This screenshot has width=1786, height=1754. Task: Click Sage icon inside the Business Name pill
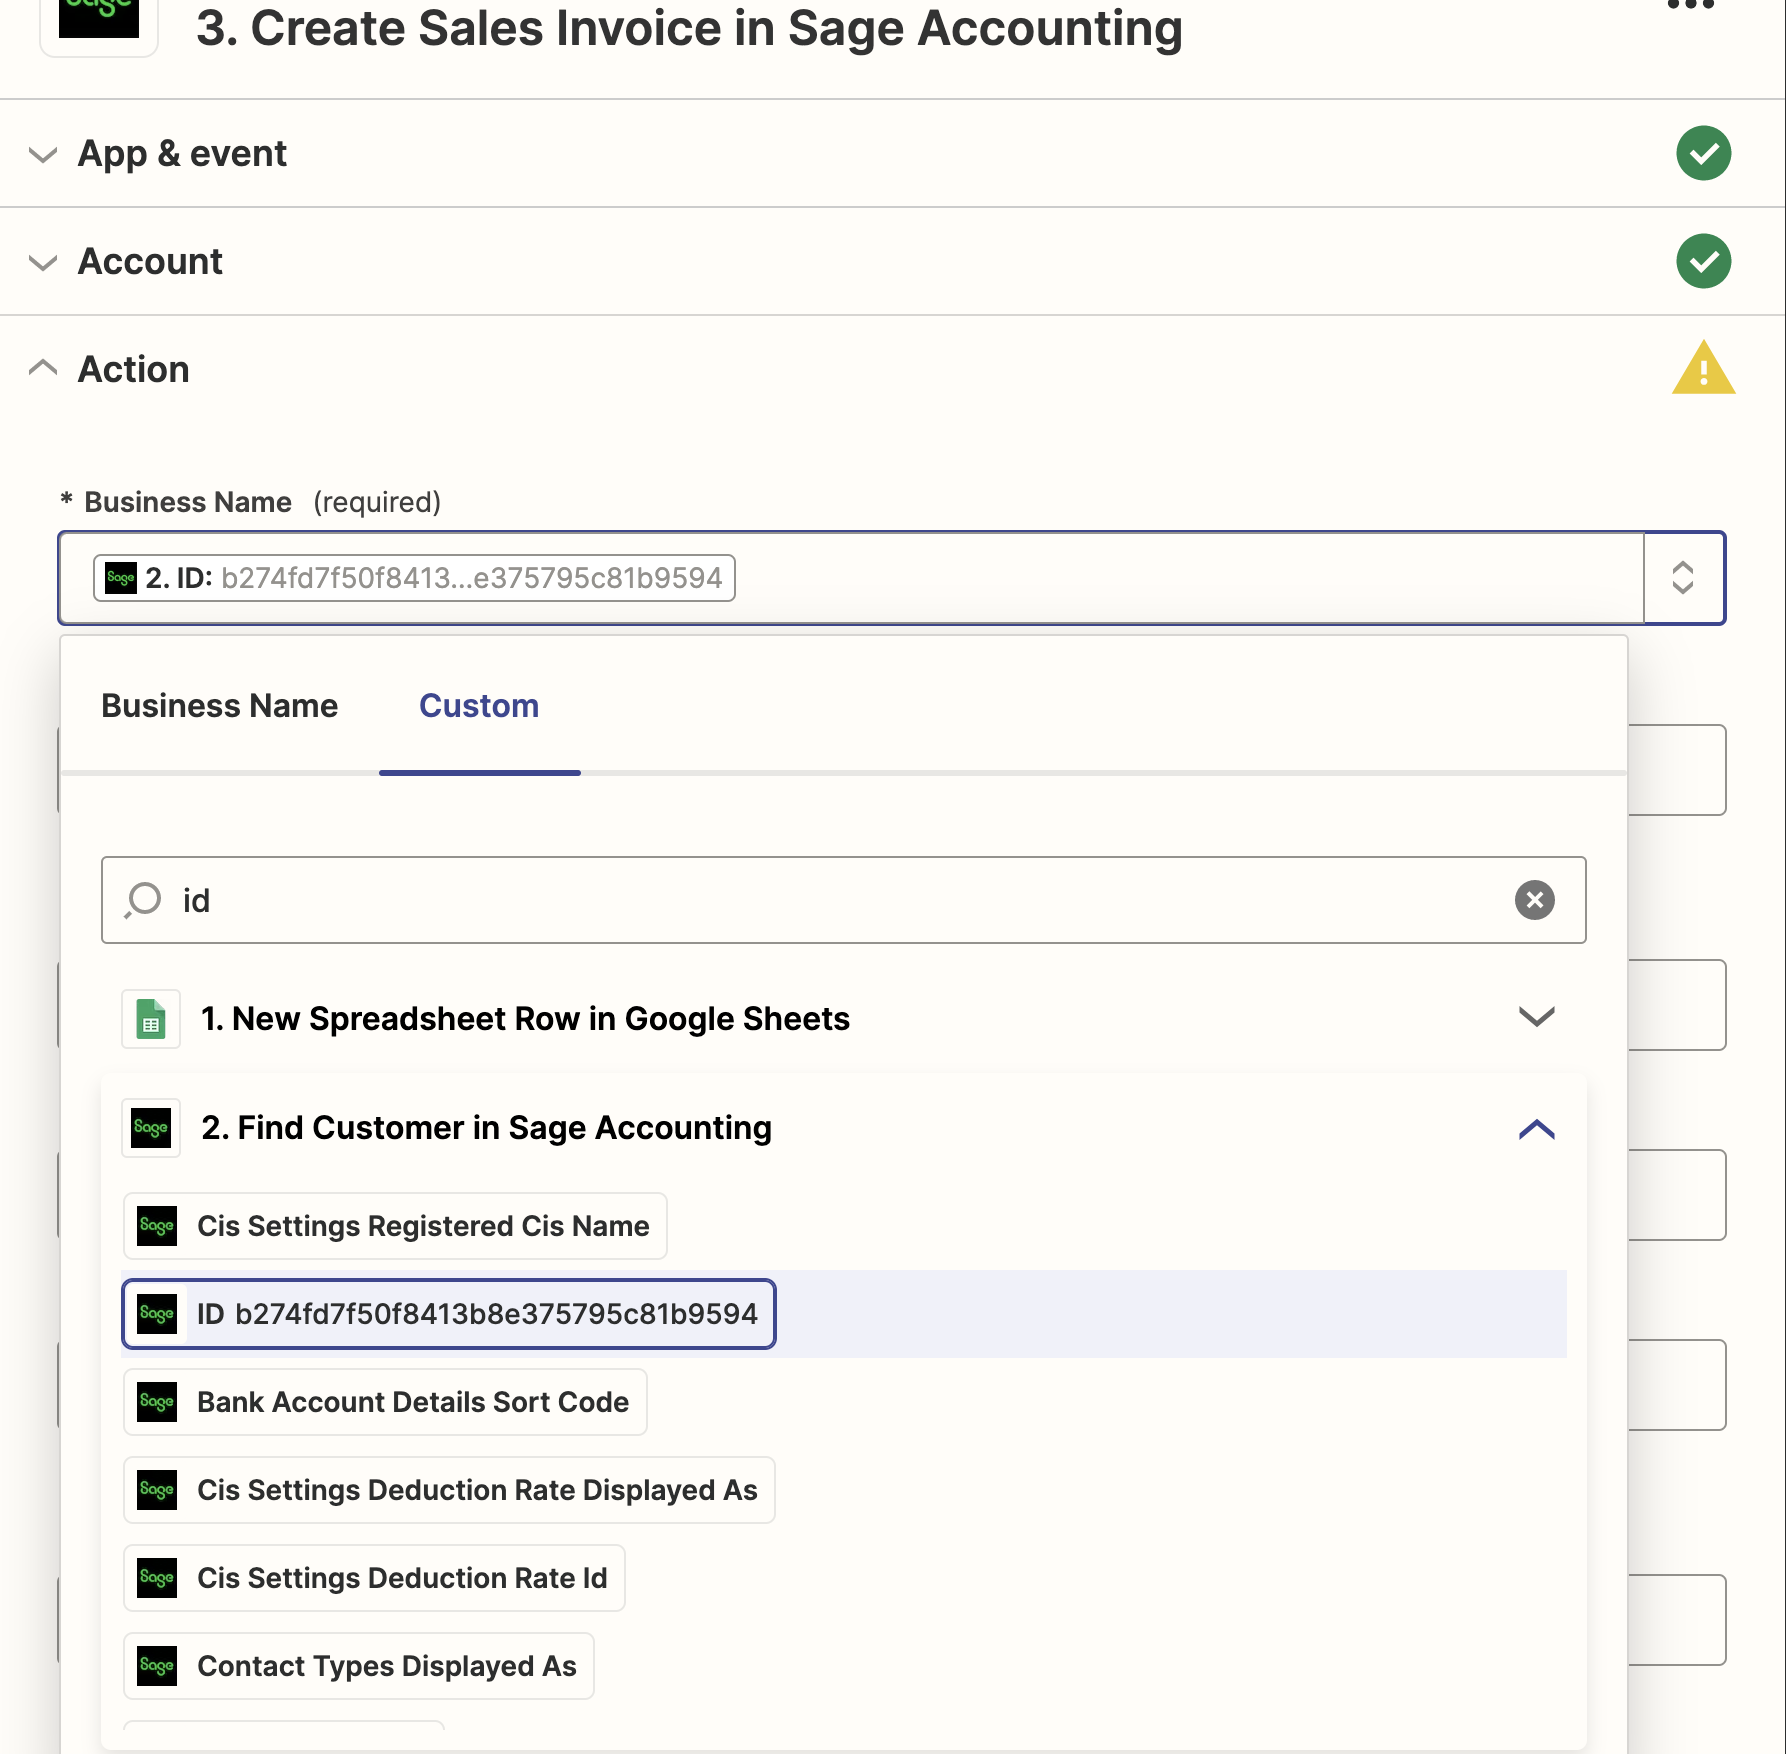pyautogui.click(x=121, y=578)
